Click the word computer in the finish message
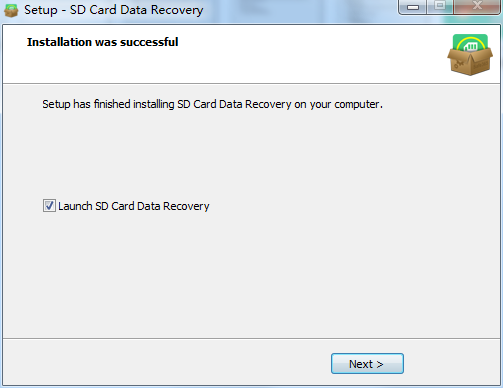Viewport: 503px width, 388px height. pos(357,105)
